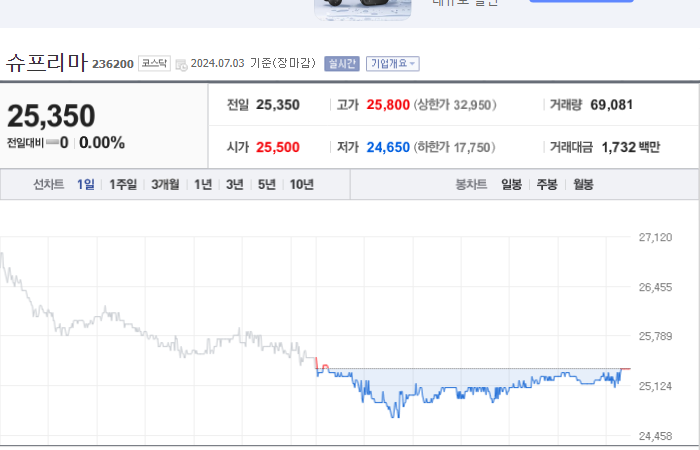Click the ad thumbnail image at top

[x=362, y=9]
